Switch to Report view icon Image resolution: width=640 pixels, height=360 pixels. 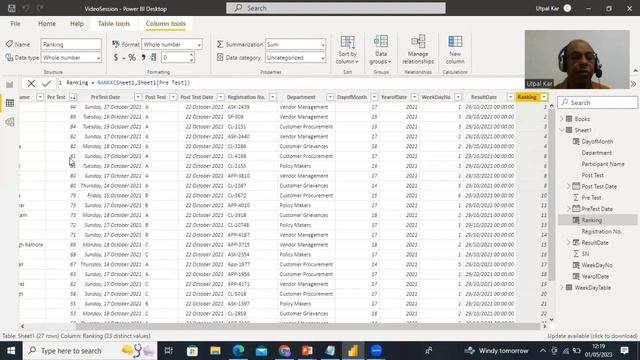pos(9,84)
